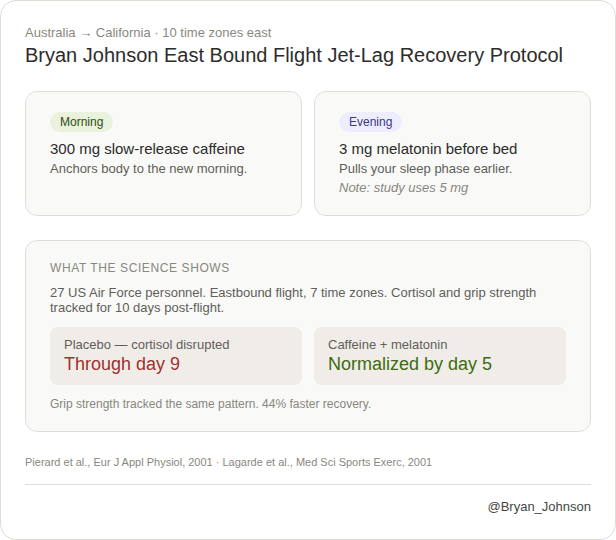Select the 300 mg slow-release caffeine text
The width and height of the screenshot is (616, 540).
click(x=147, y=149)
